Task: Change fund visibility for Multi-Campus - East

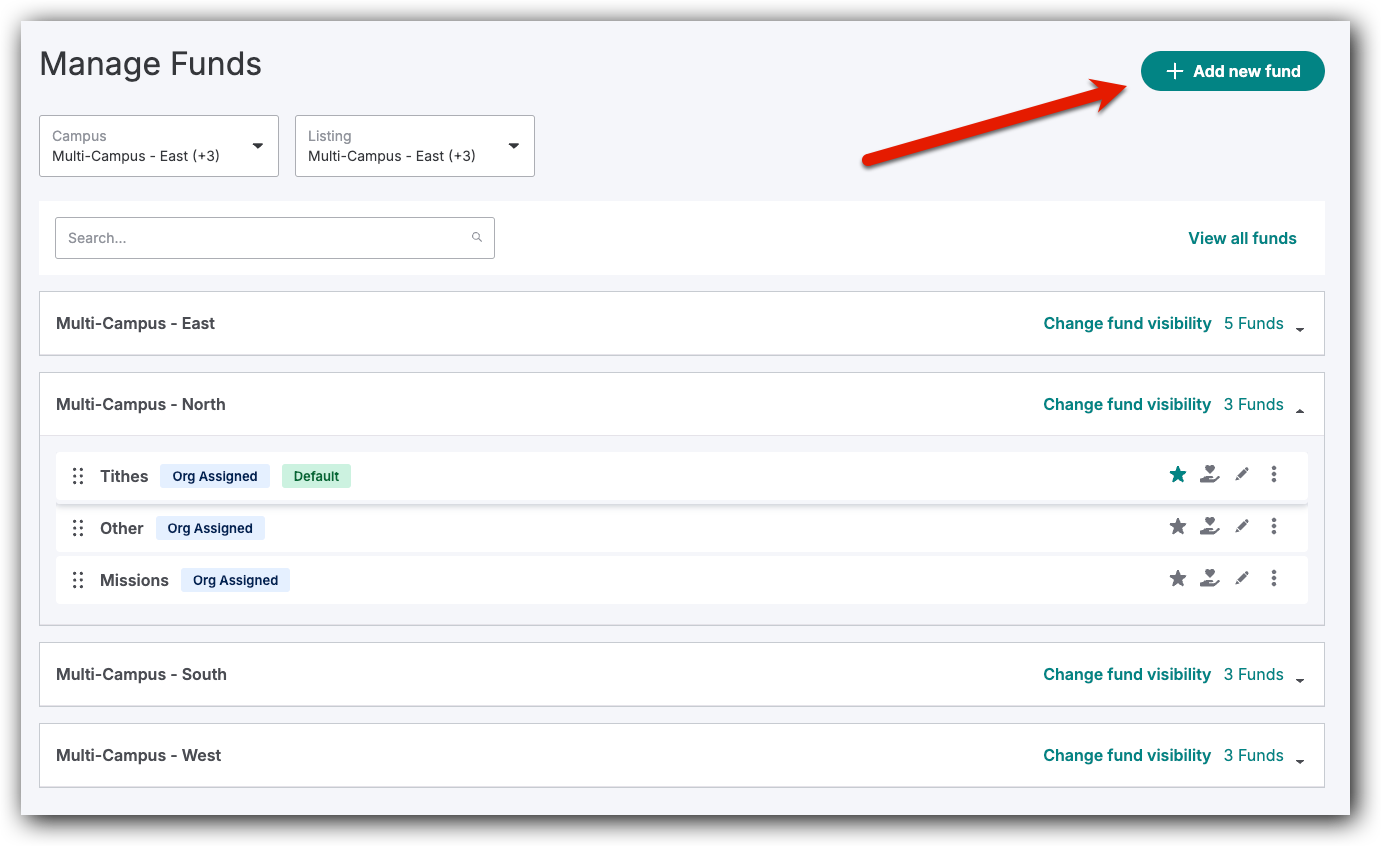Action: pos(1127,323)
